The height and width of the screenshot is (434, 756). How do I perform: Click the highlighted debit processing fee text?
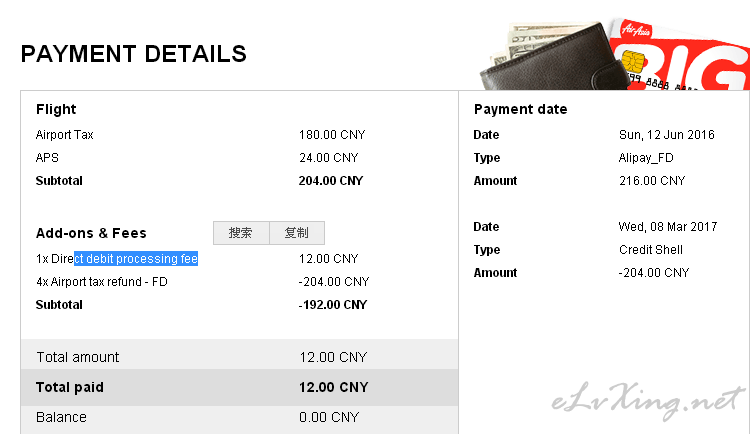pos(136,259)
